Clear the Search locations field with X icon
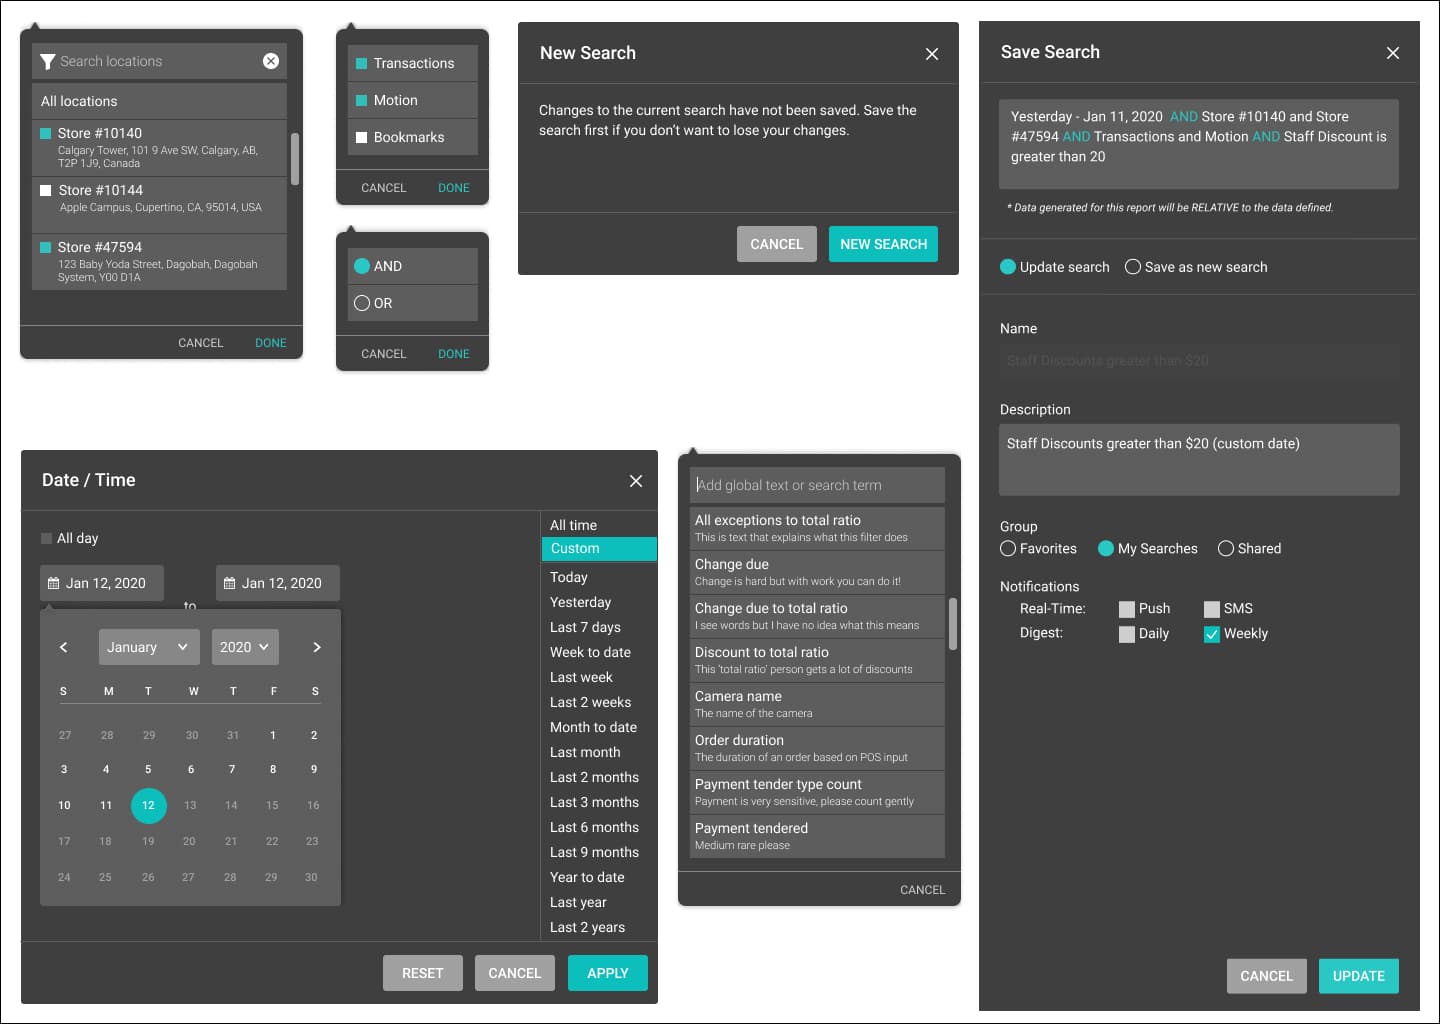1440x1024 pixels. (270, 61)
